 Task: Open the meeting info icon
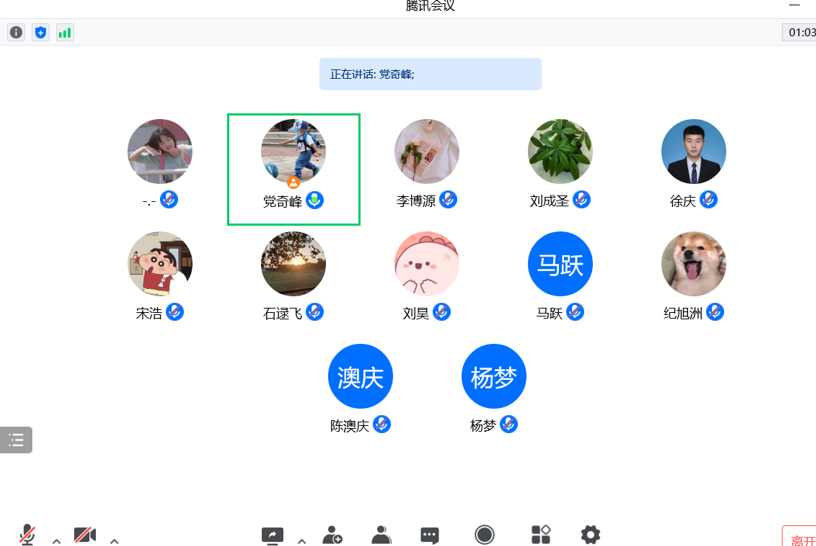[x=16, y=32]
